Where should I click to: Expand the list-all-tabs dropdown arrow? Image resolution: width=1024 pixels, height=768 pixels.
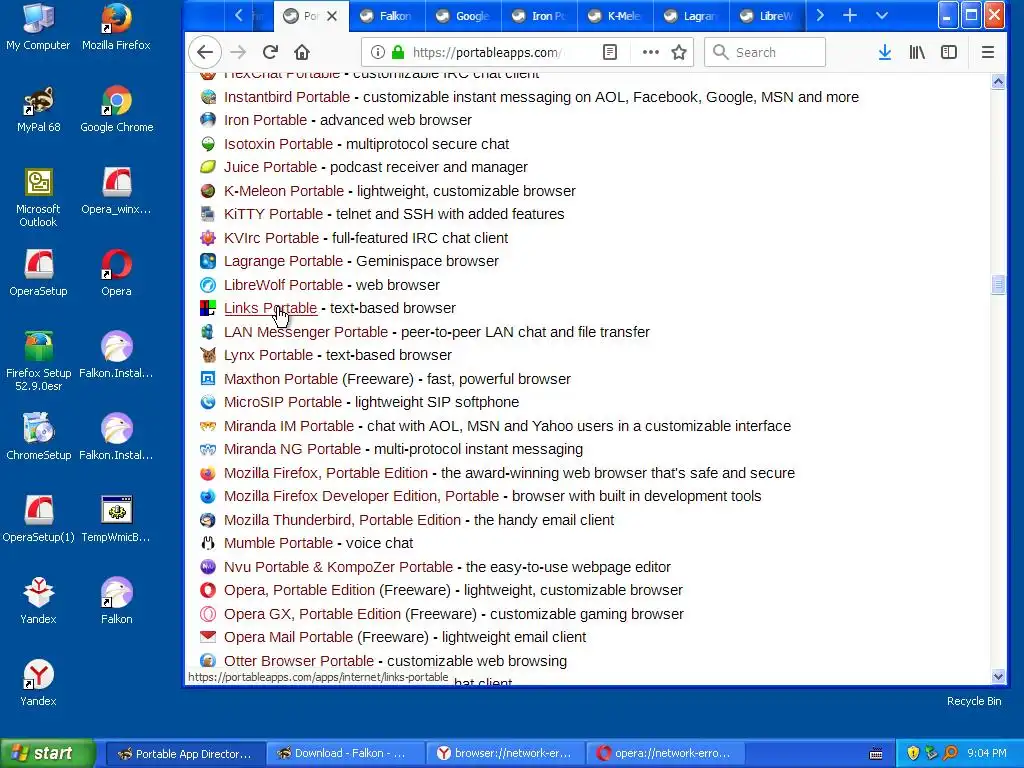[x=882, y=16]
